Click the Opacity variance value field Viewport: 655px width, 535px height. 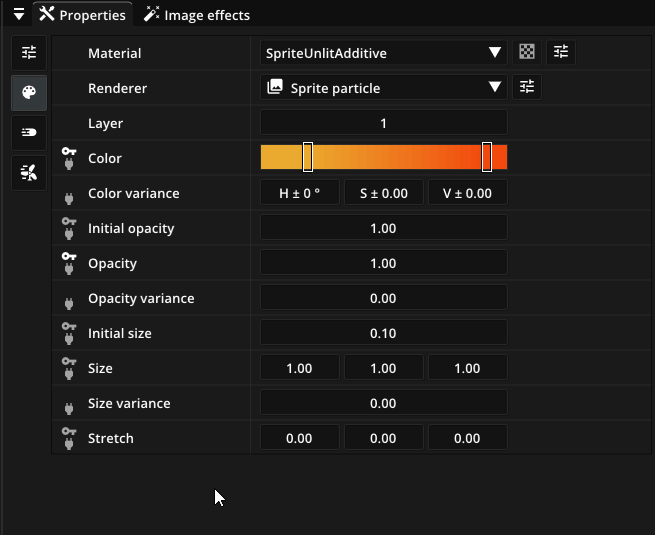click(383, 298)
